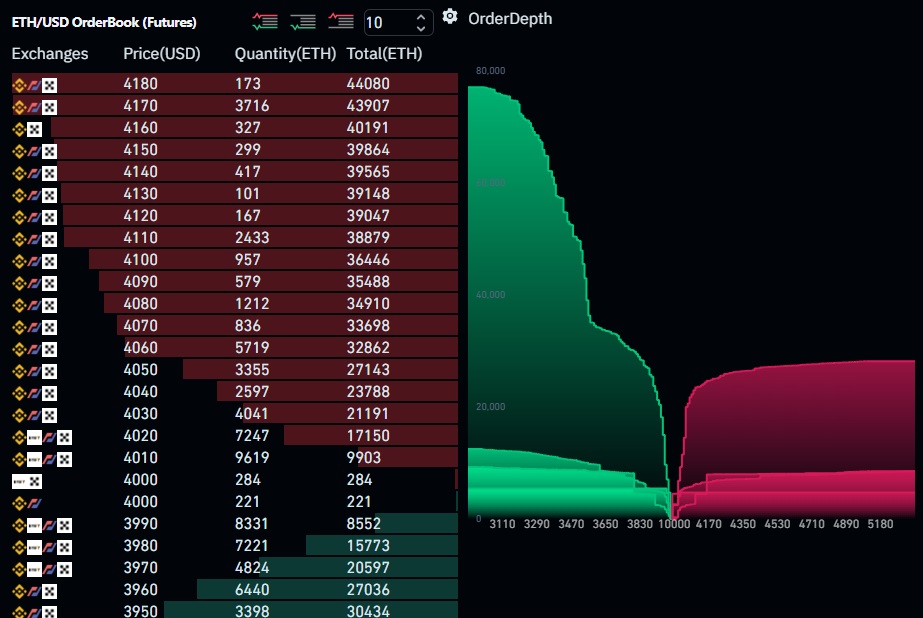
Task: Click the Binance icon in the 4120 row
Action: pos(19,217)
